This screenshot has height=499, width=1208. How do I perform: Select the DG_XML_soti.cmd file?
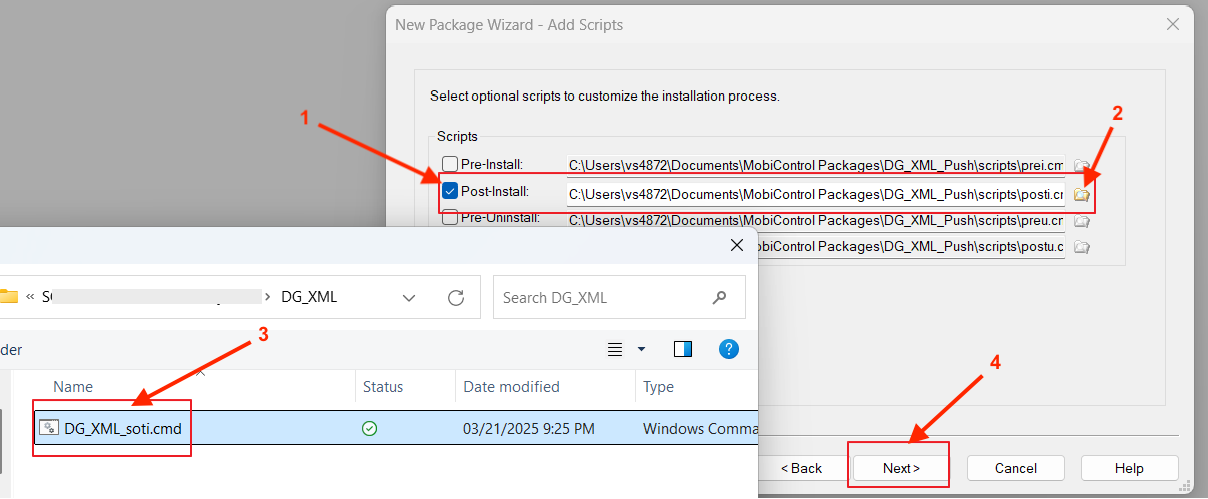click(123, 428)
